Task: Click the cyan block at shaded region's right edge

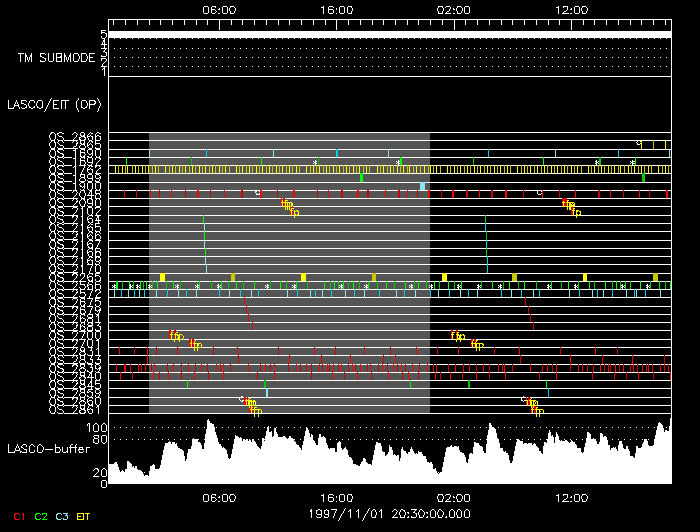Action: (x=423, y=187)
